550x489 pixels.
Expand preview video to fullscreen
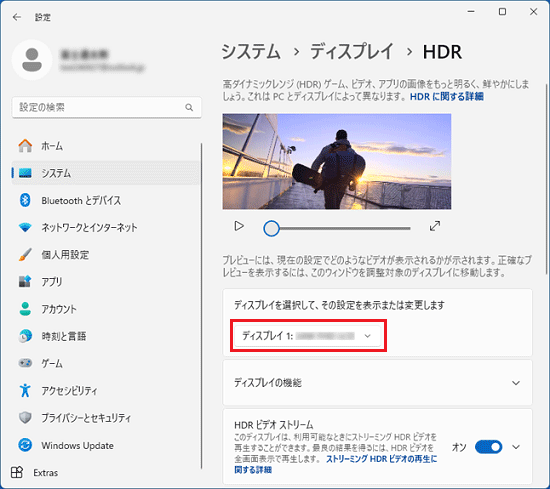tap(435, 226)
